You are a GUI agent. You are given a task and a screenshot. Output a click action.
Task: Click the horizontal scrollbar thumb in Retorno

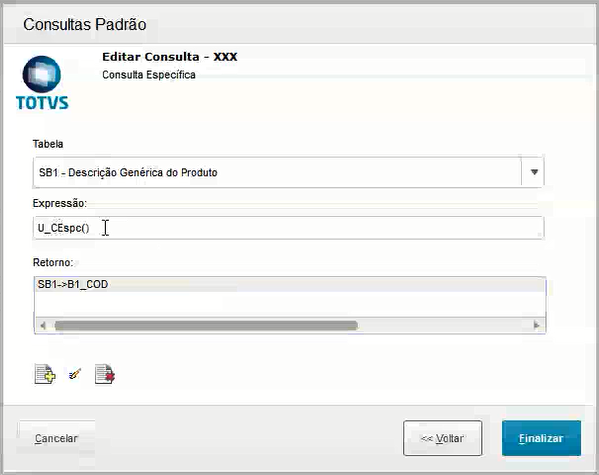point(206,325)
